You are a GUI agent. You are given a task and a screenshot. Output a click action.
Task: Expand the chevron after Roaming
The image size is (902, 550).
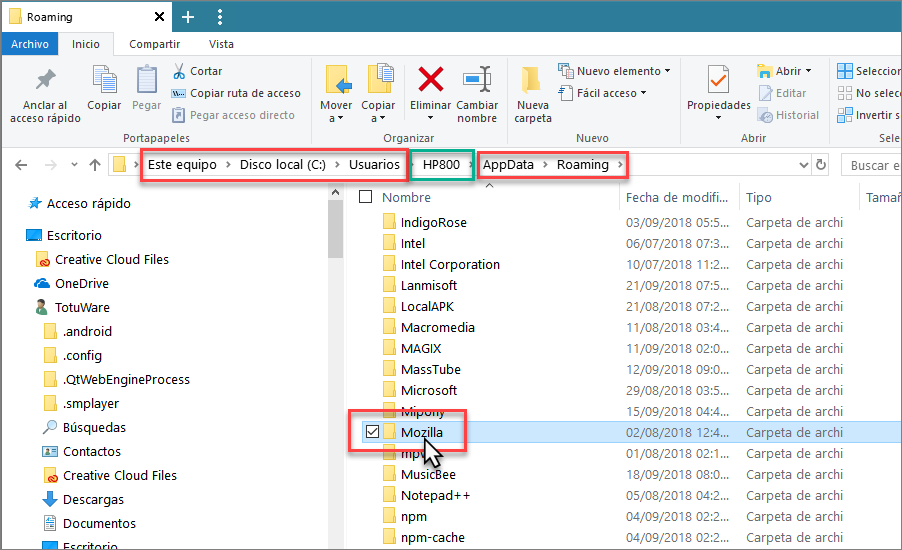tap(620, 165)
